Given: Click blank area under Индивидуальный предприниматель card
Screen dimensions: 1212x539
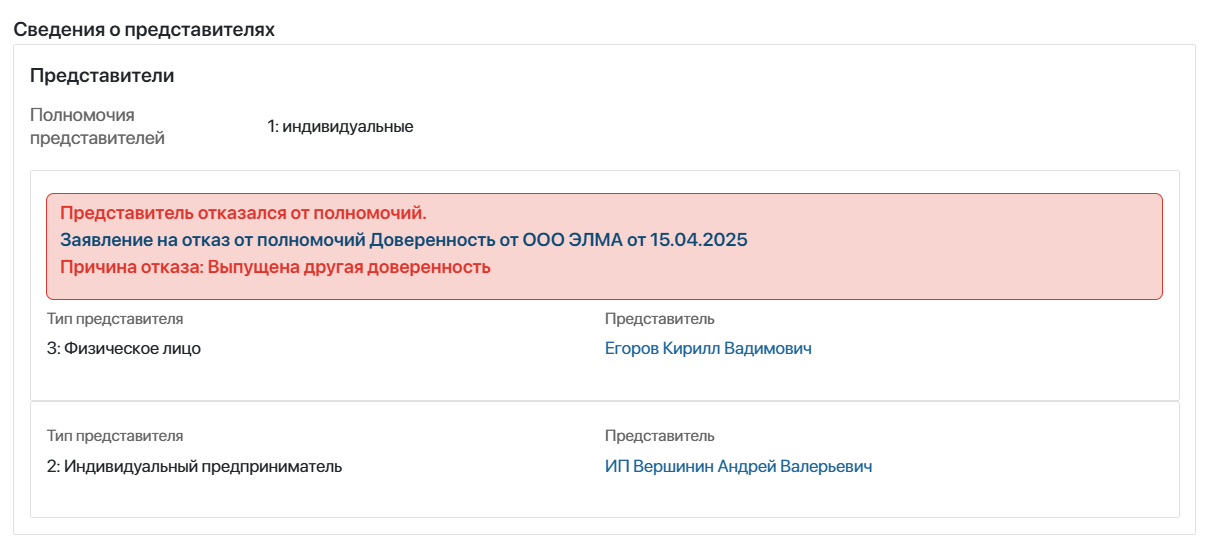Looking at the screenshot, I should point(604,498).
